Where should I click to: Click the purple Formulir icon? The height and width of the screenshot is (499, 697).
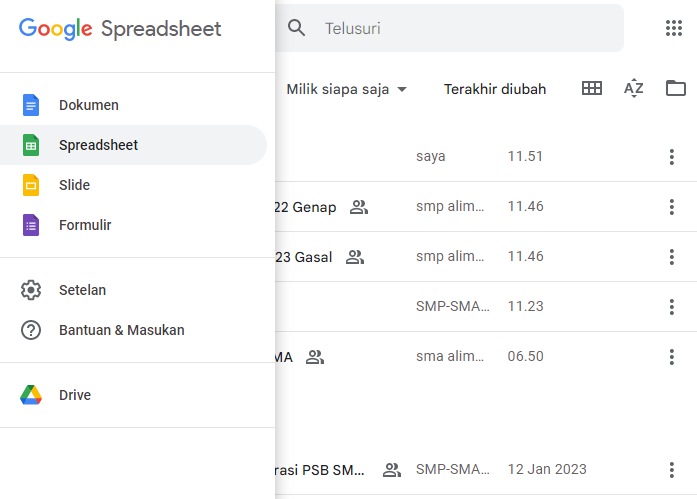coord(31,225)
